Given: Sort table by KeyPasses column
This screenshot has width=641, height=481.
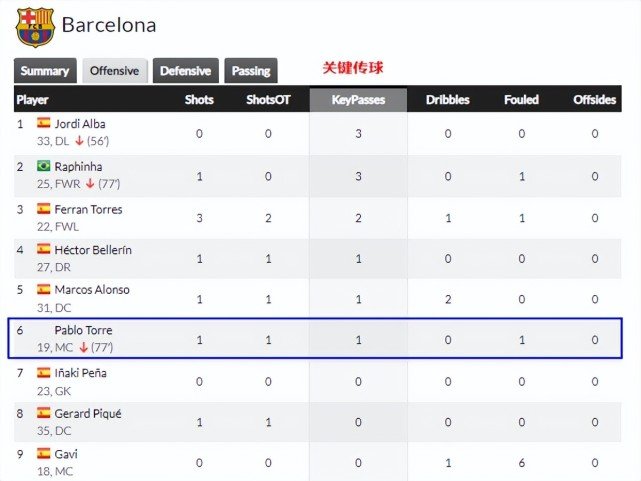Looking at the screenshot, I should point(358,100).
